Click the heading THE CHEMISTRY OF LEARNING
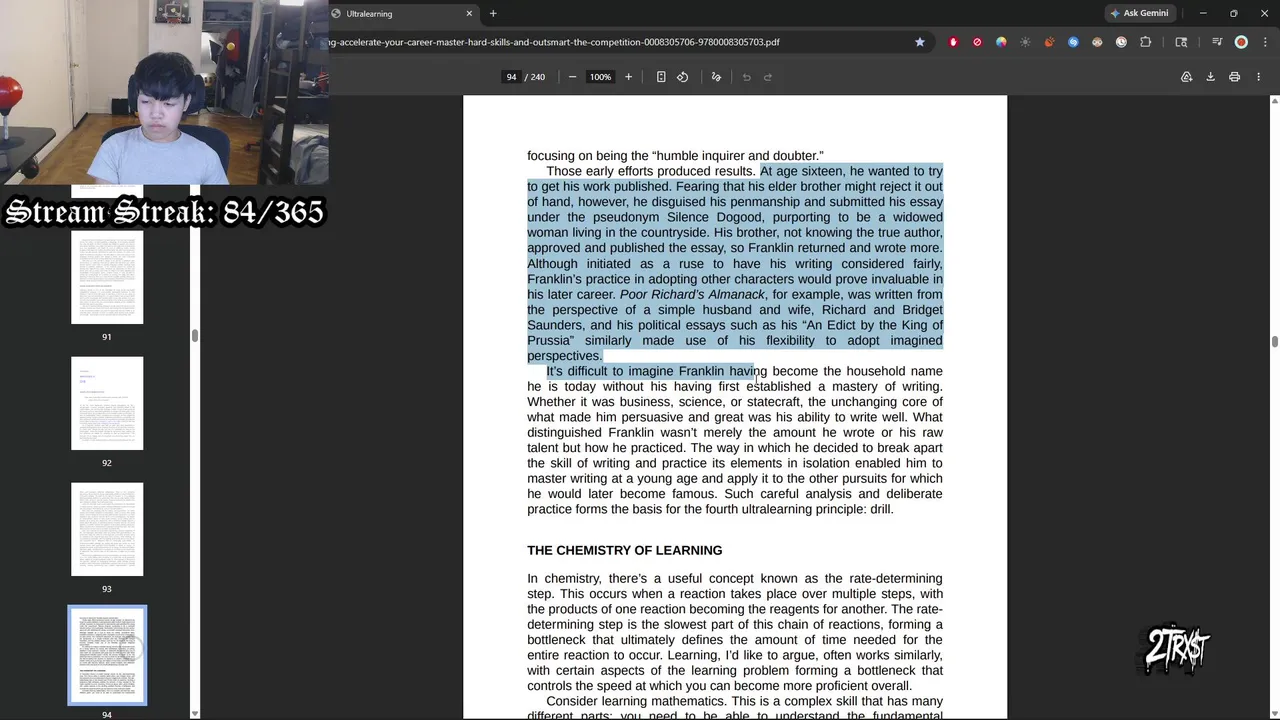The height and width of the screenshot is (720, 1280). click(x=624, y=550)
